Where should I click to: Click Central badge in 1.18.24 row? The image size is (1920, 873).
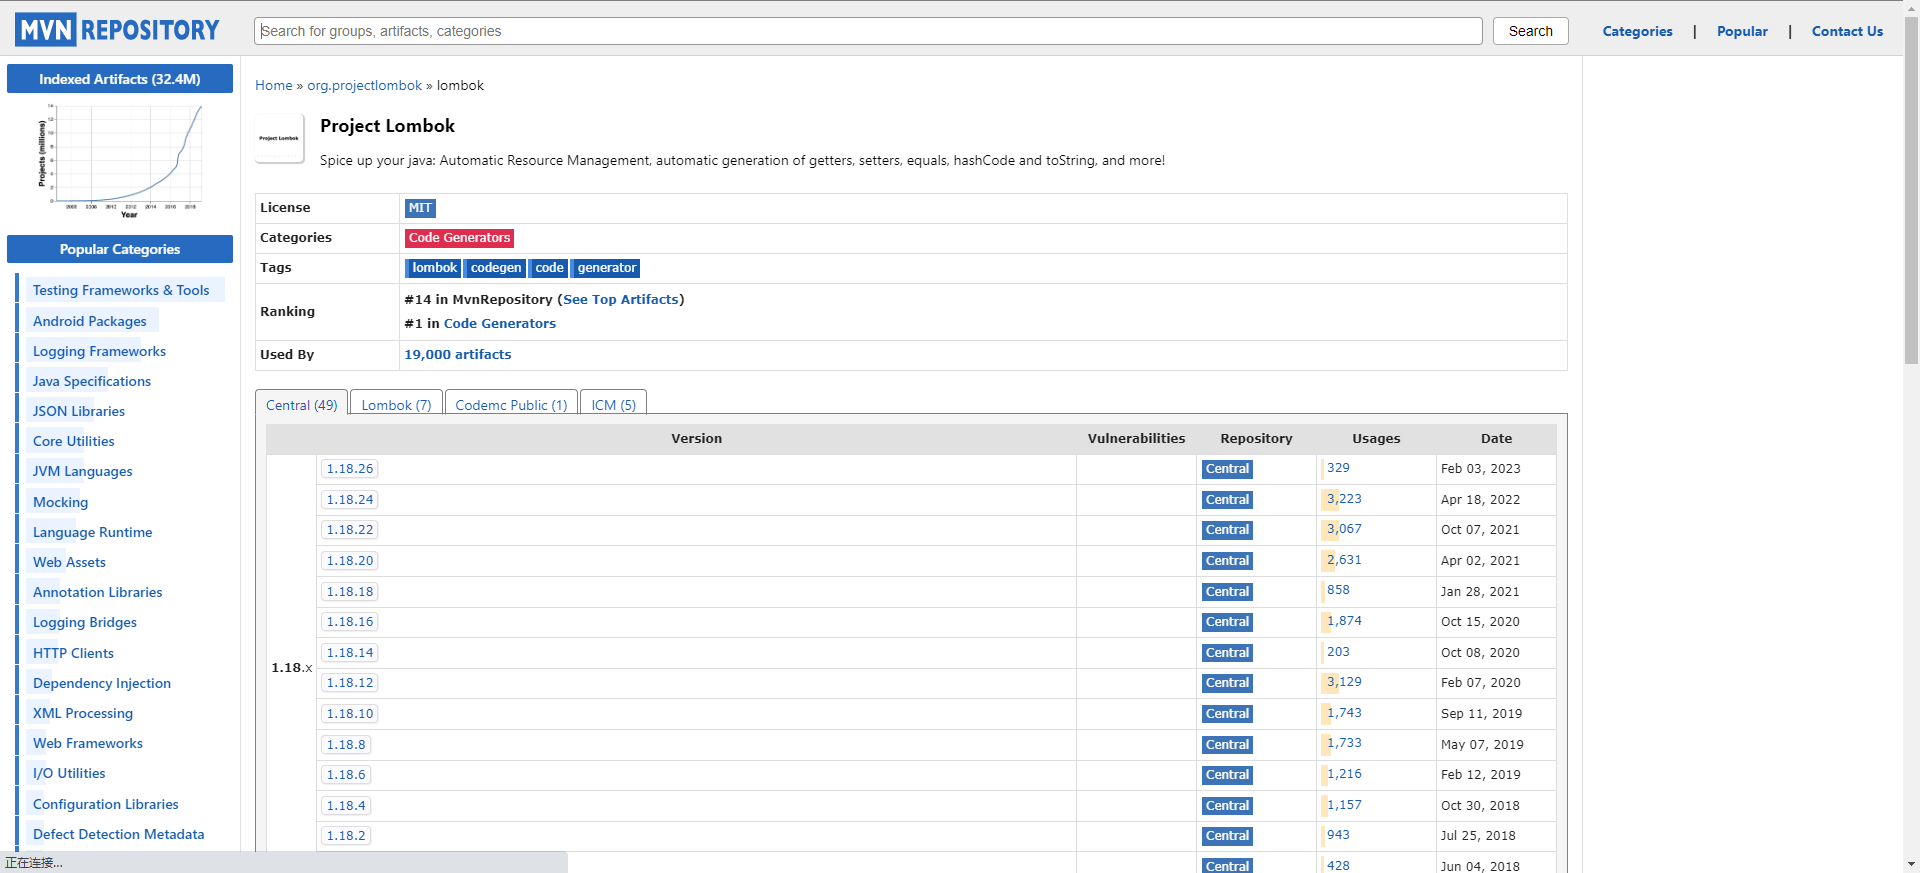tap(1227, 500)
